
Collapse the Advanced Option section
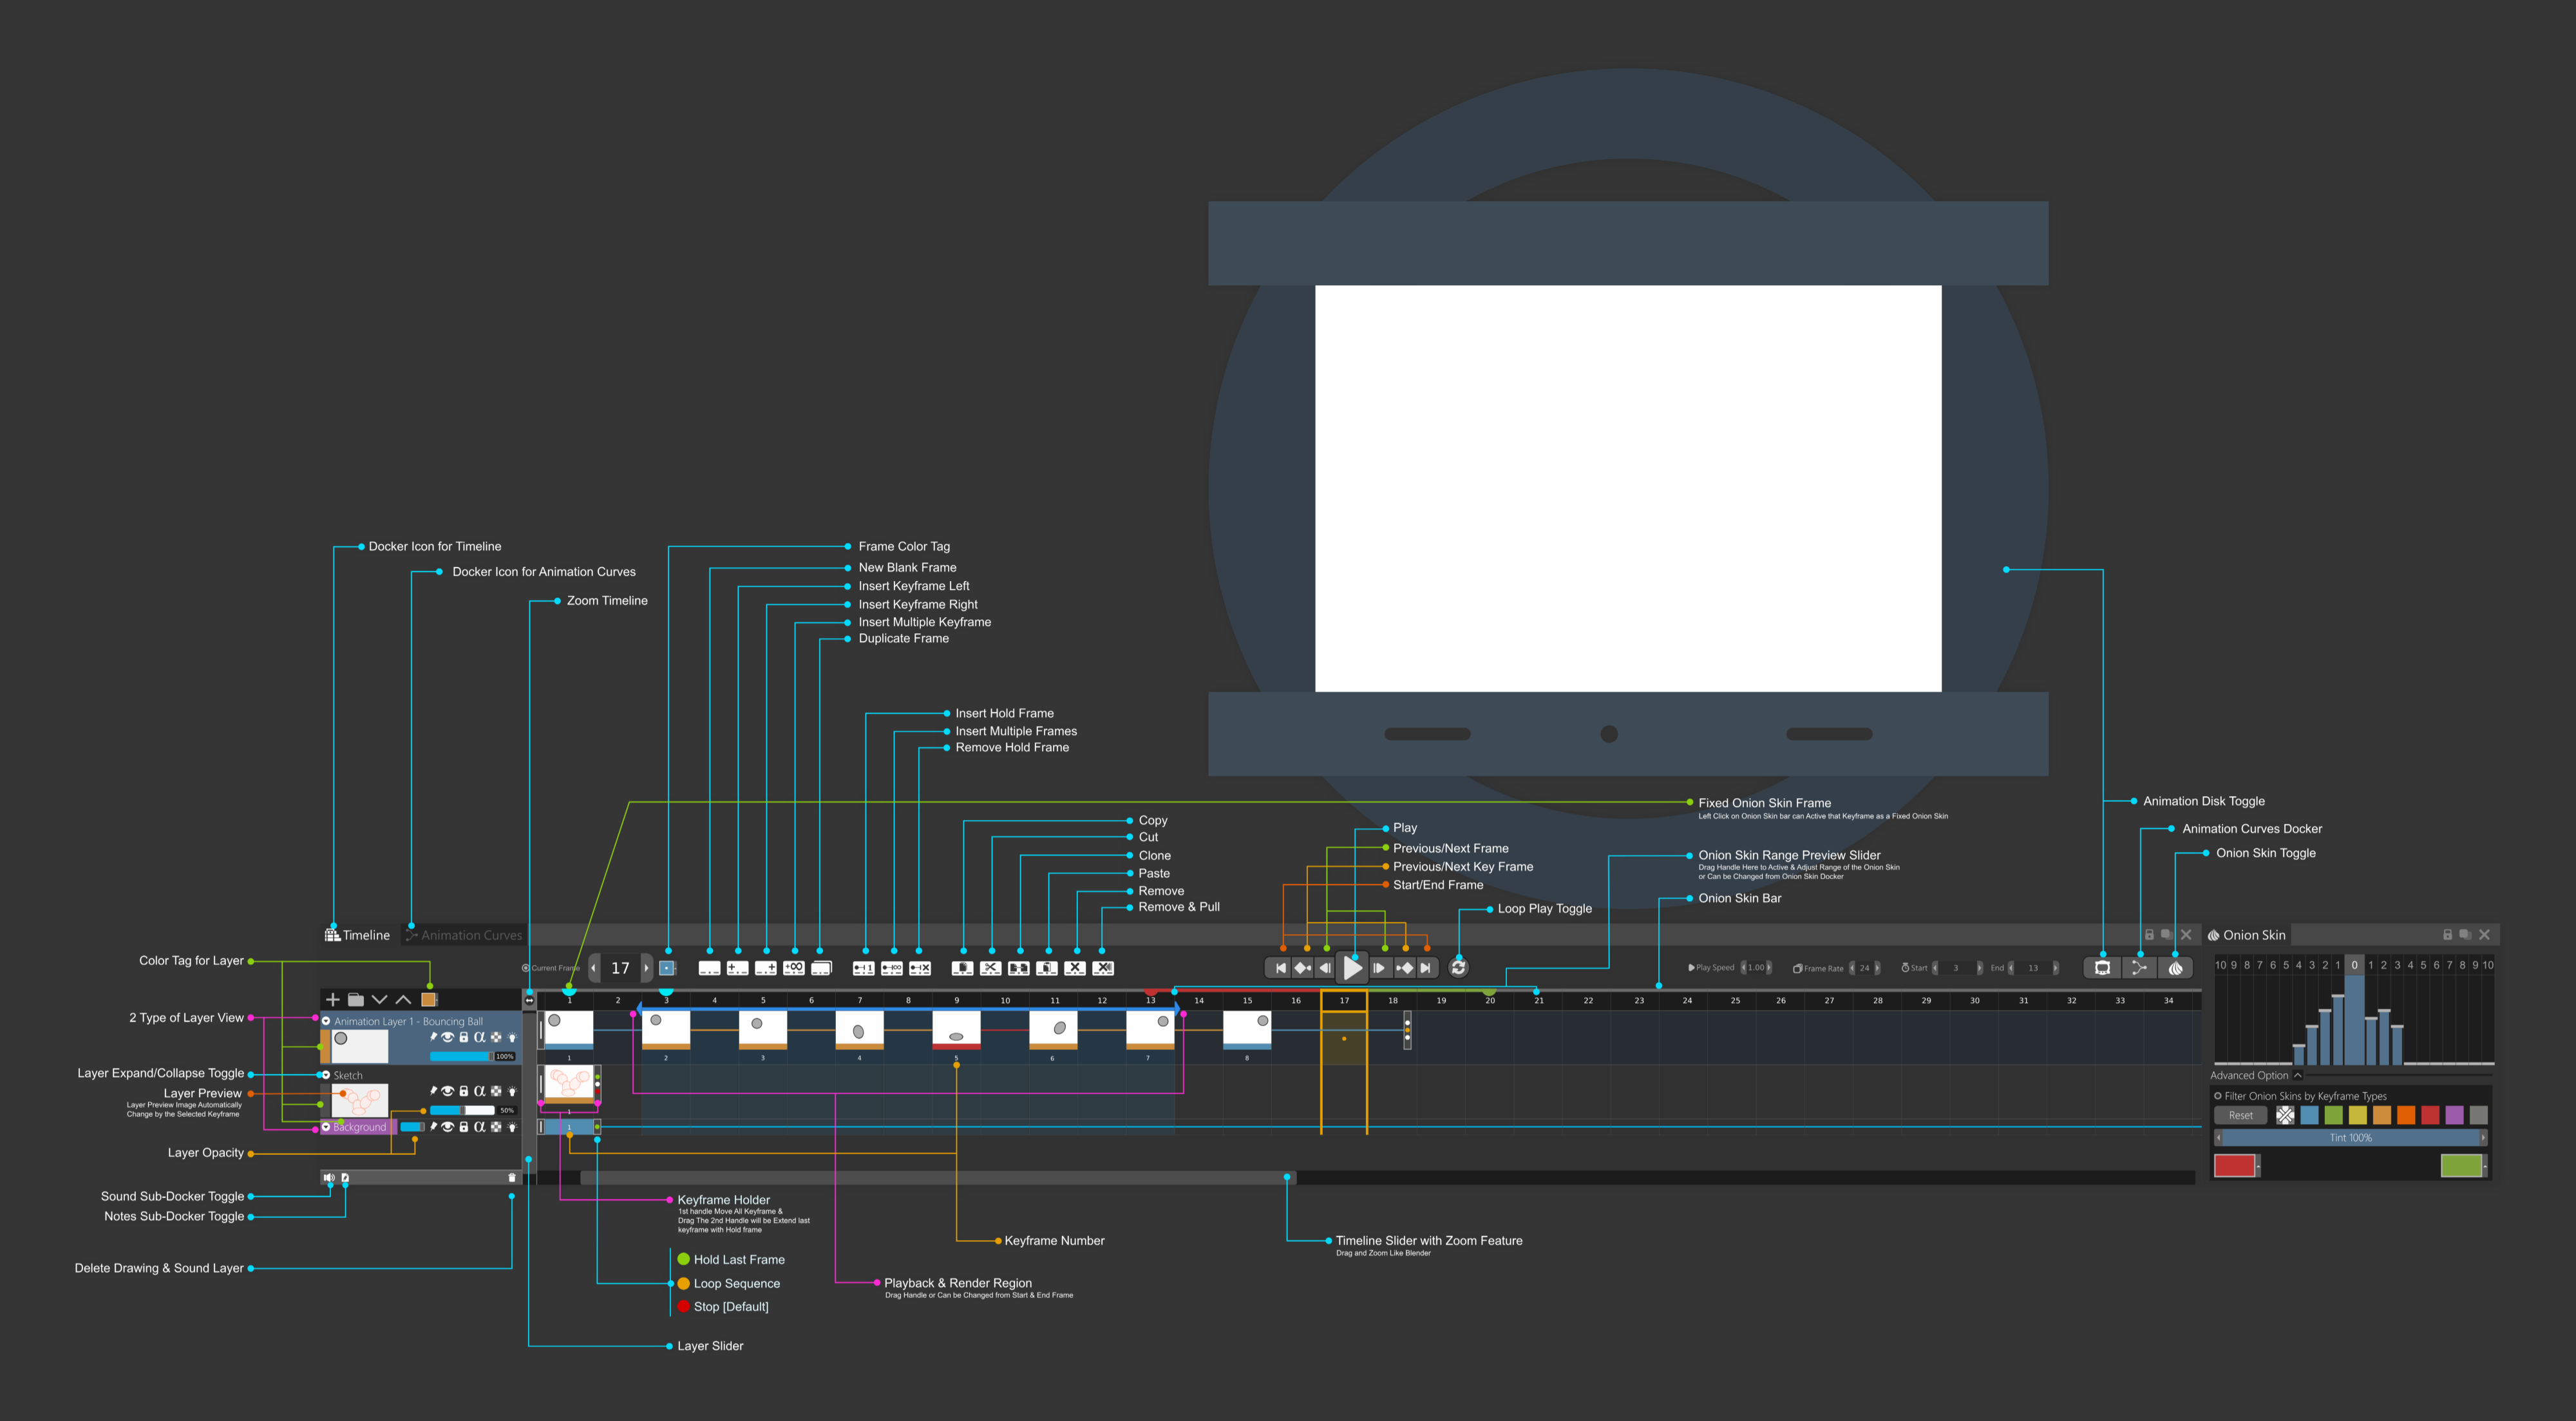point(2297,1075)
